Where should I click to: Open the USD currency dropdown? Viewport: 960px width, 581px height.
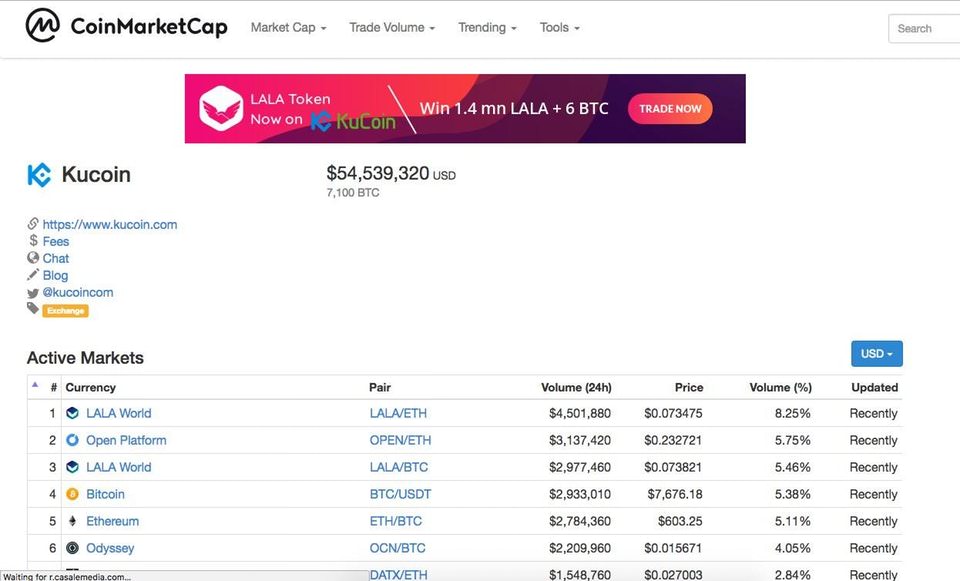tap(877, 354)
